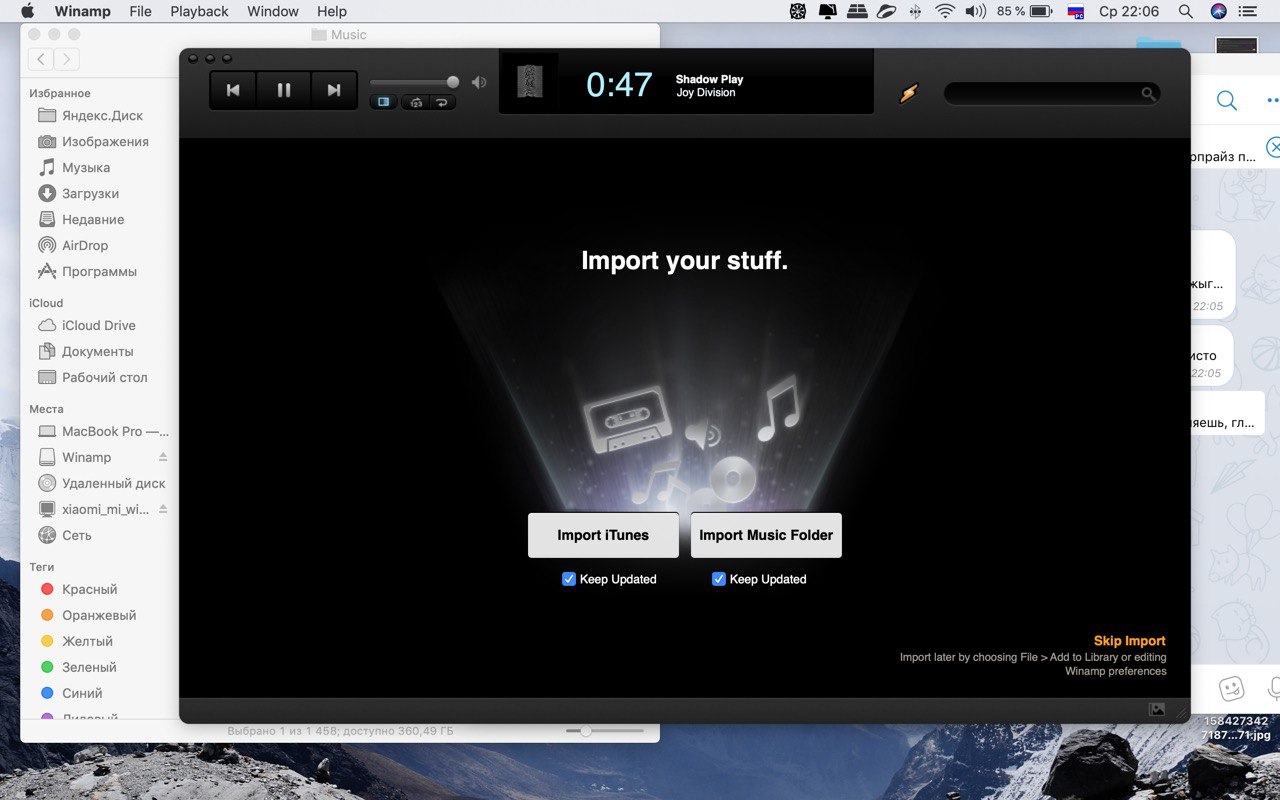Click the keyboard-like menu bar icon

coord(857,11)
